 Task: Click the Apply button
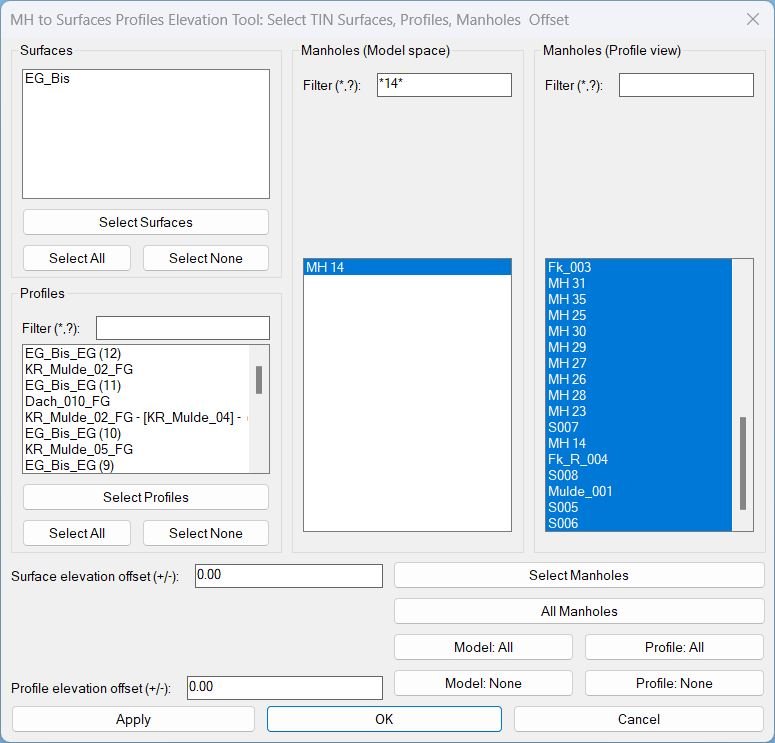pos(133,719)
